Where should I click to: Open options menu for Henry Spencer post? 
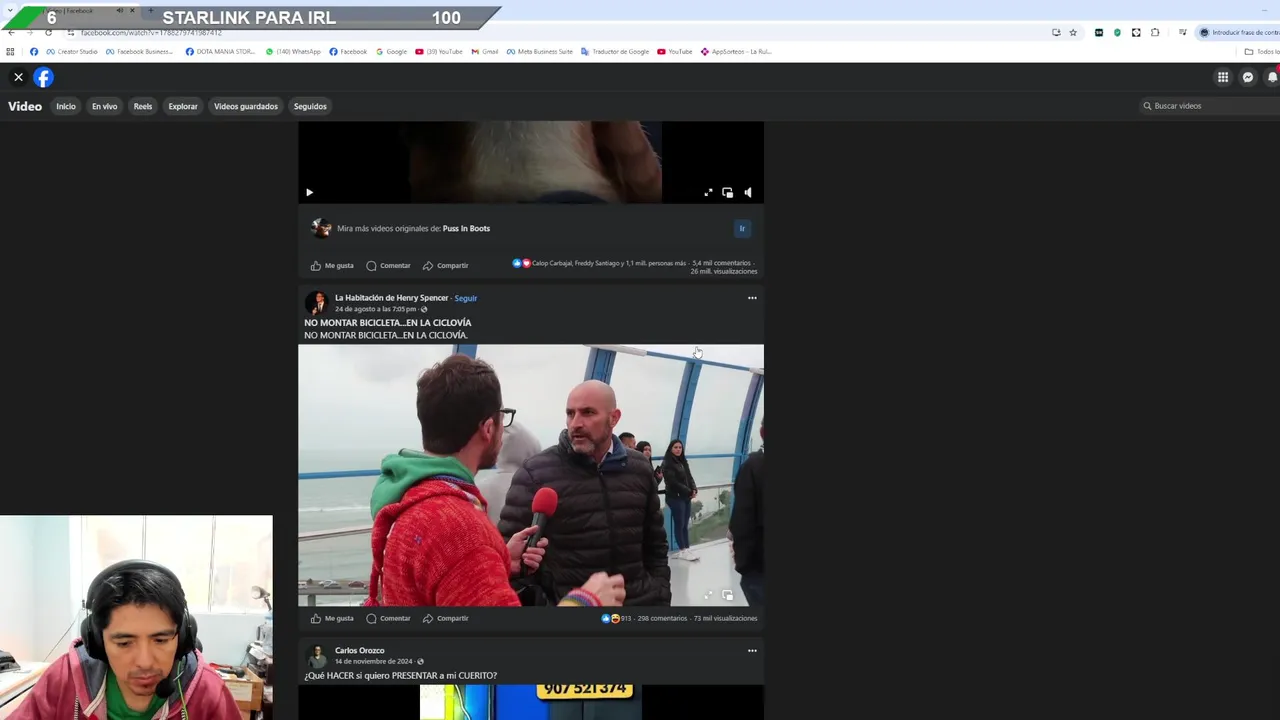[x=752, y=298]
